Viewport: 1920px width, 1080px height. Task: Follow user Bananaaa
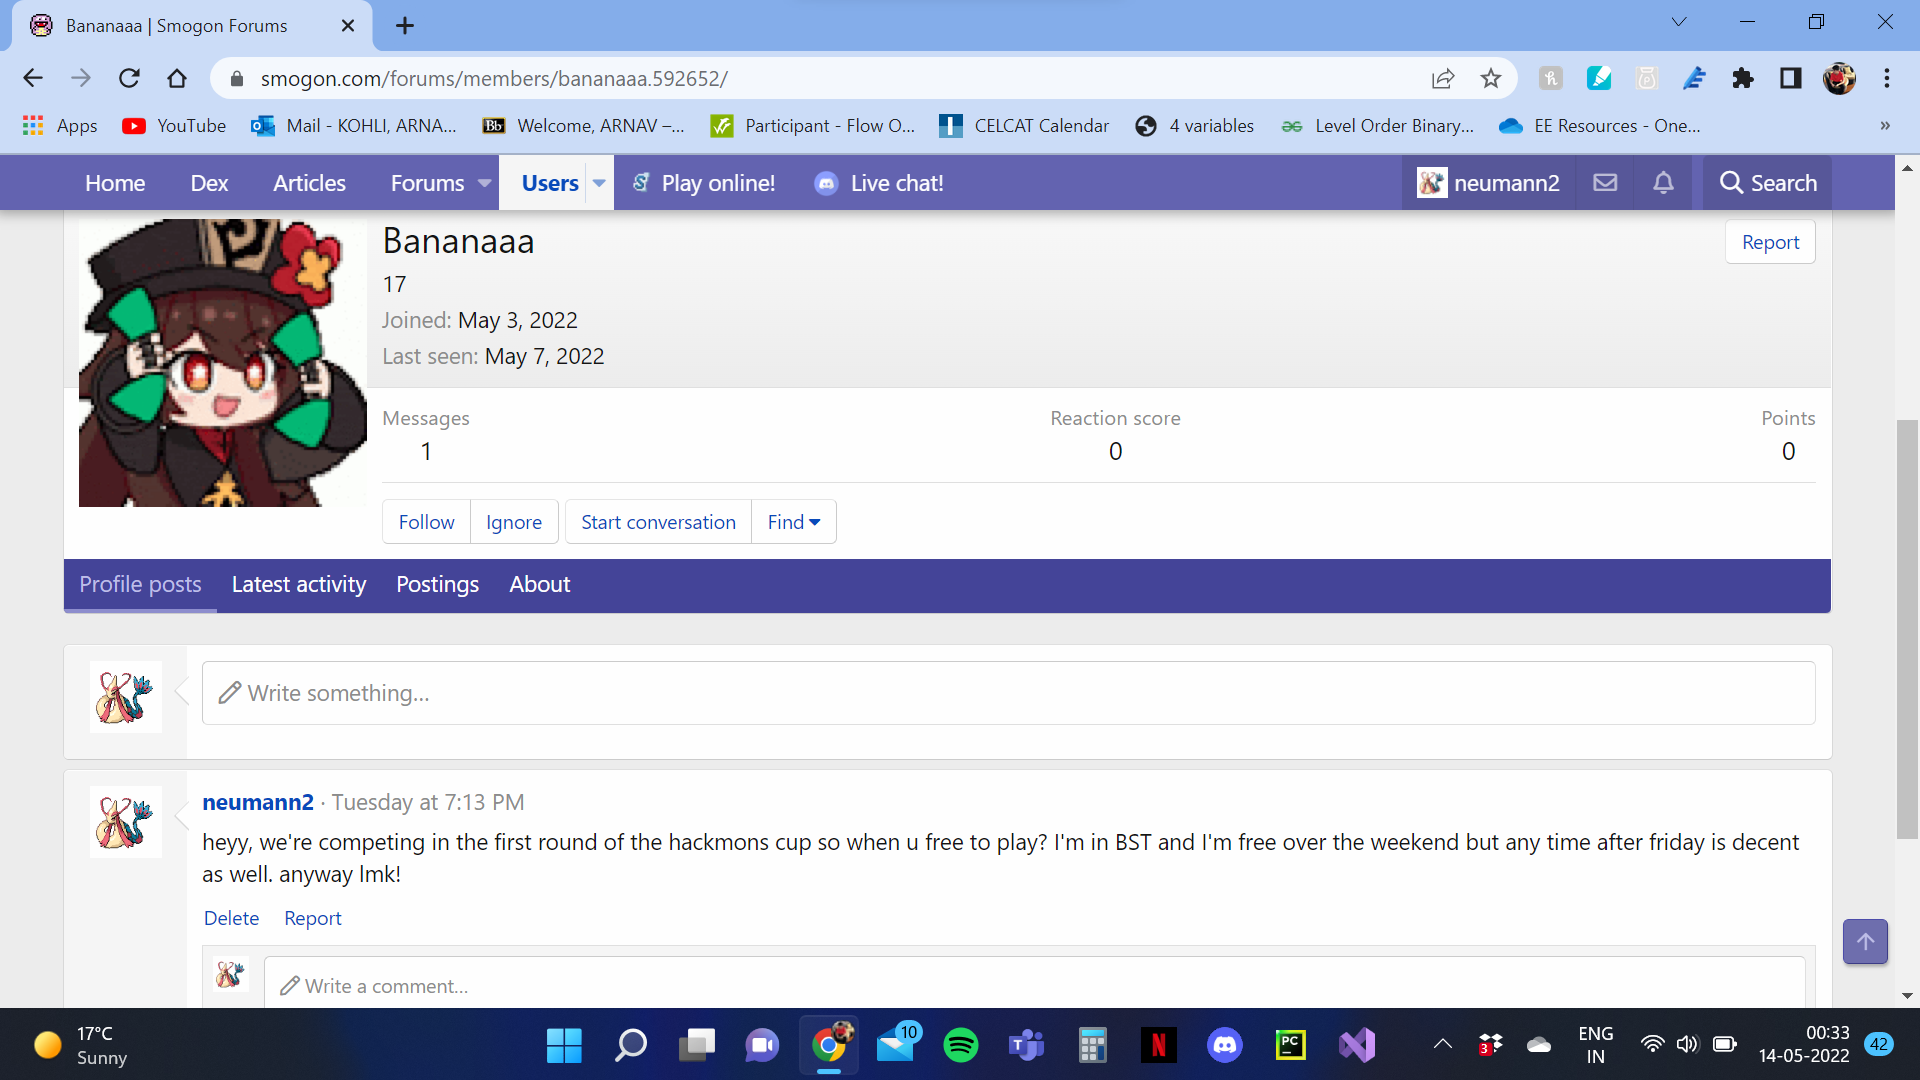click(x=426, y=522)
